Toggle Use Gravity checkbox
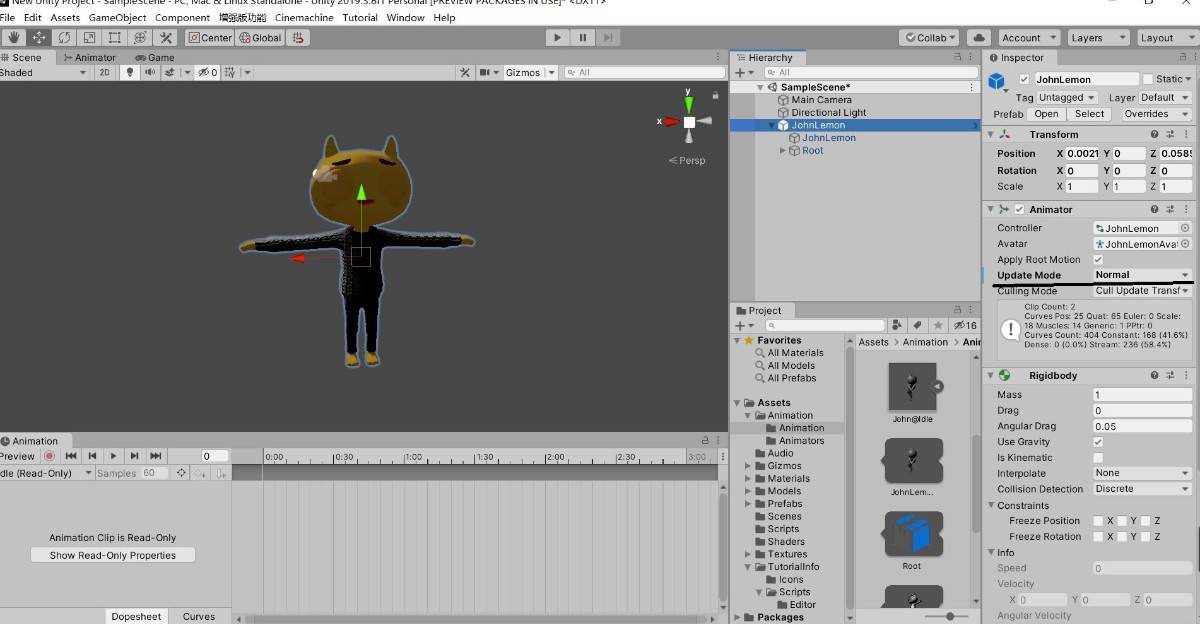This screenshot has height=624, width=1200. pos(1098,442)
